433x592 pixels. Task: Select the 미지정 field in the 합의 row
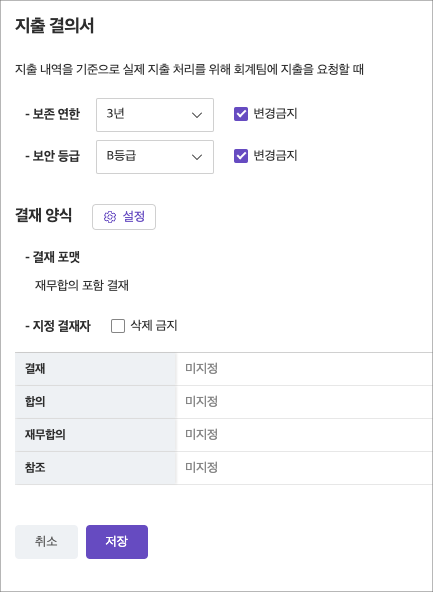(305, 402)
